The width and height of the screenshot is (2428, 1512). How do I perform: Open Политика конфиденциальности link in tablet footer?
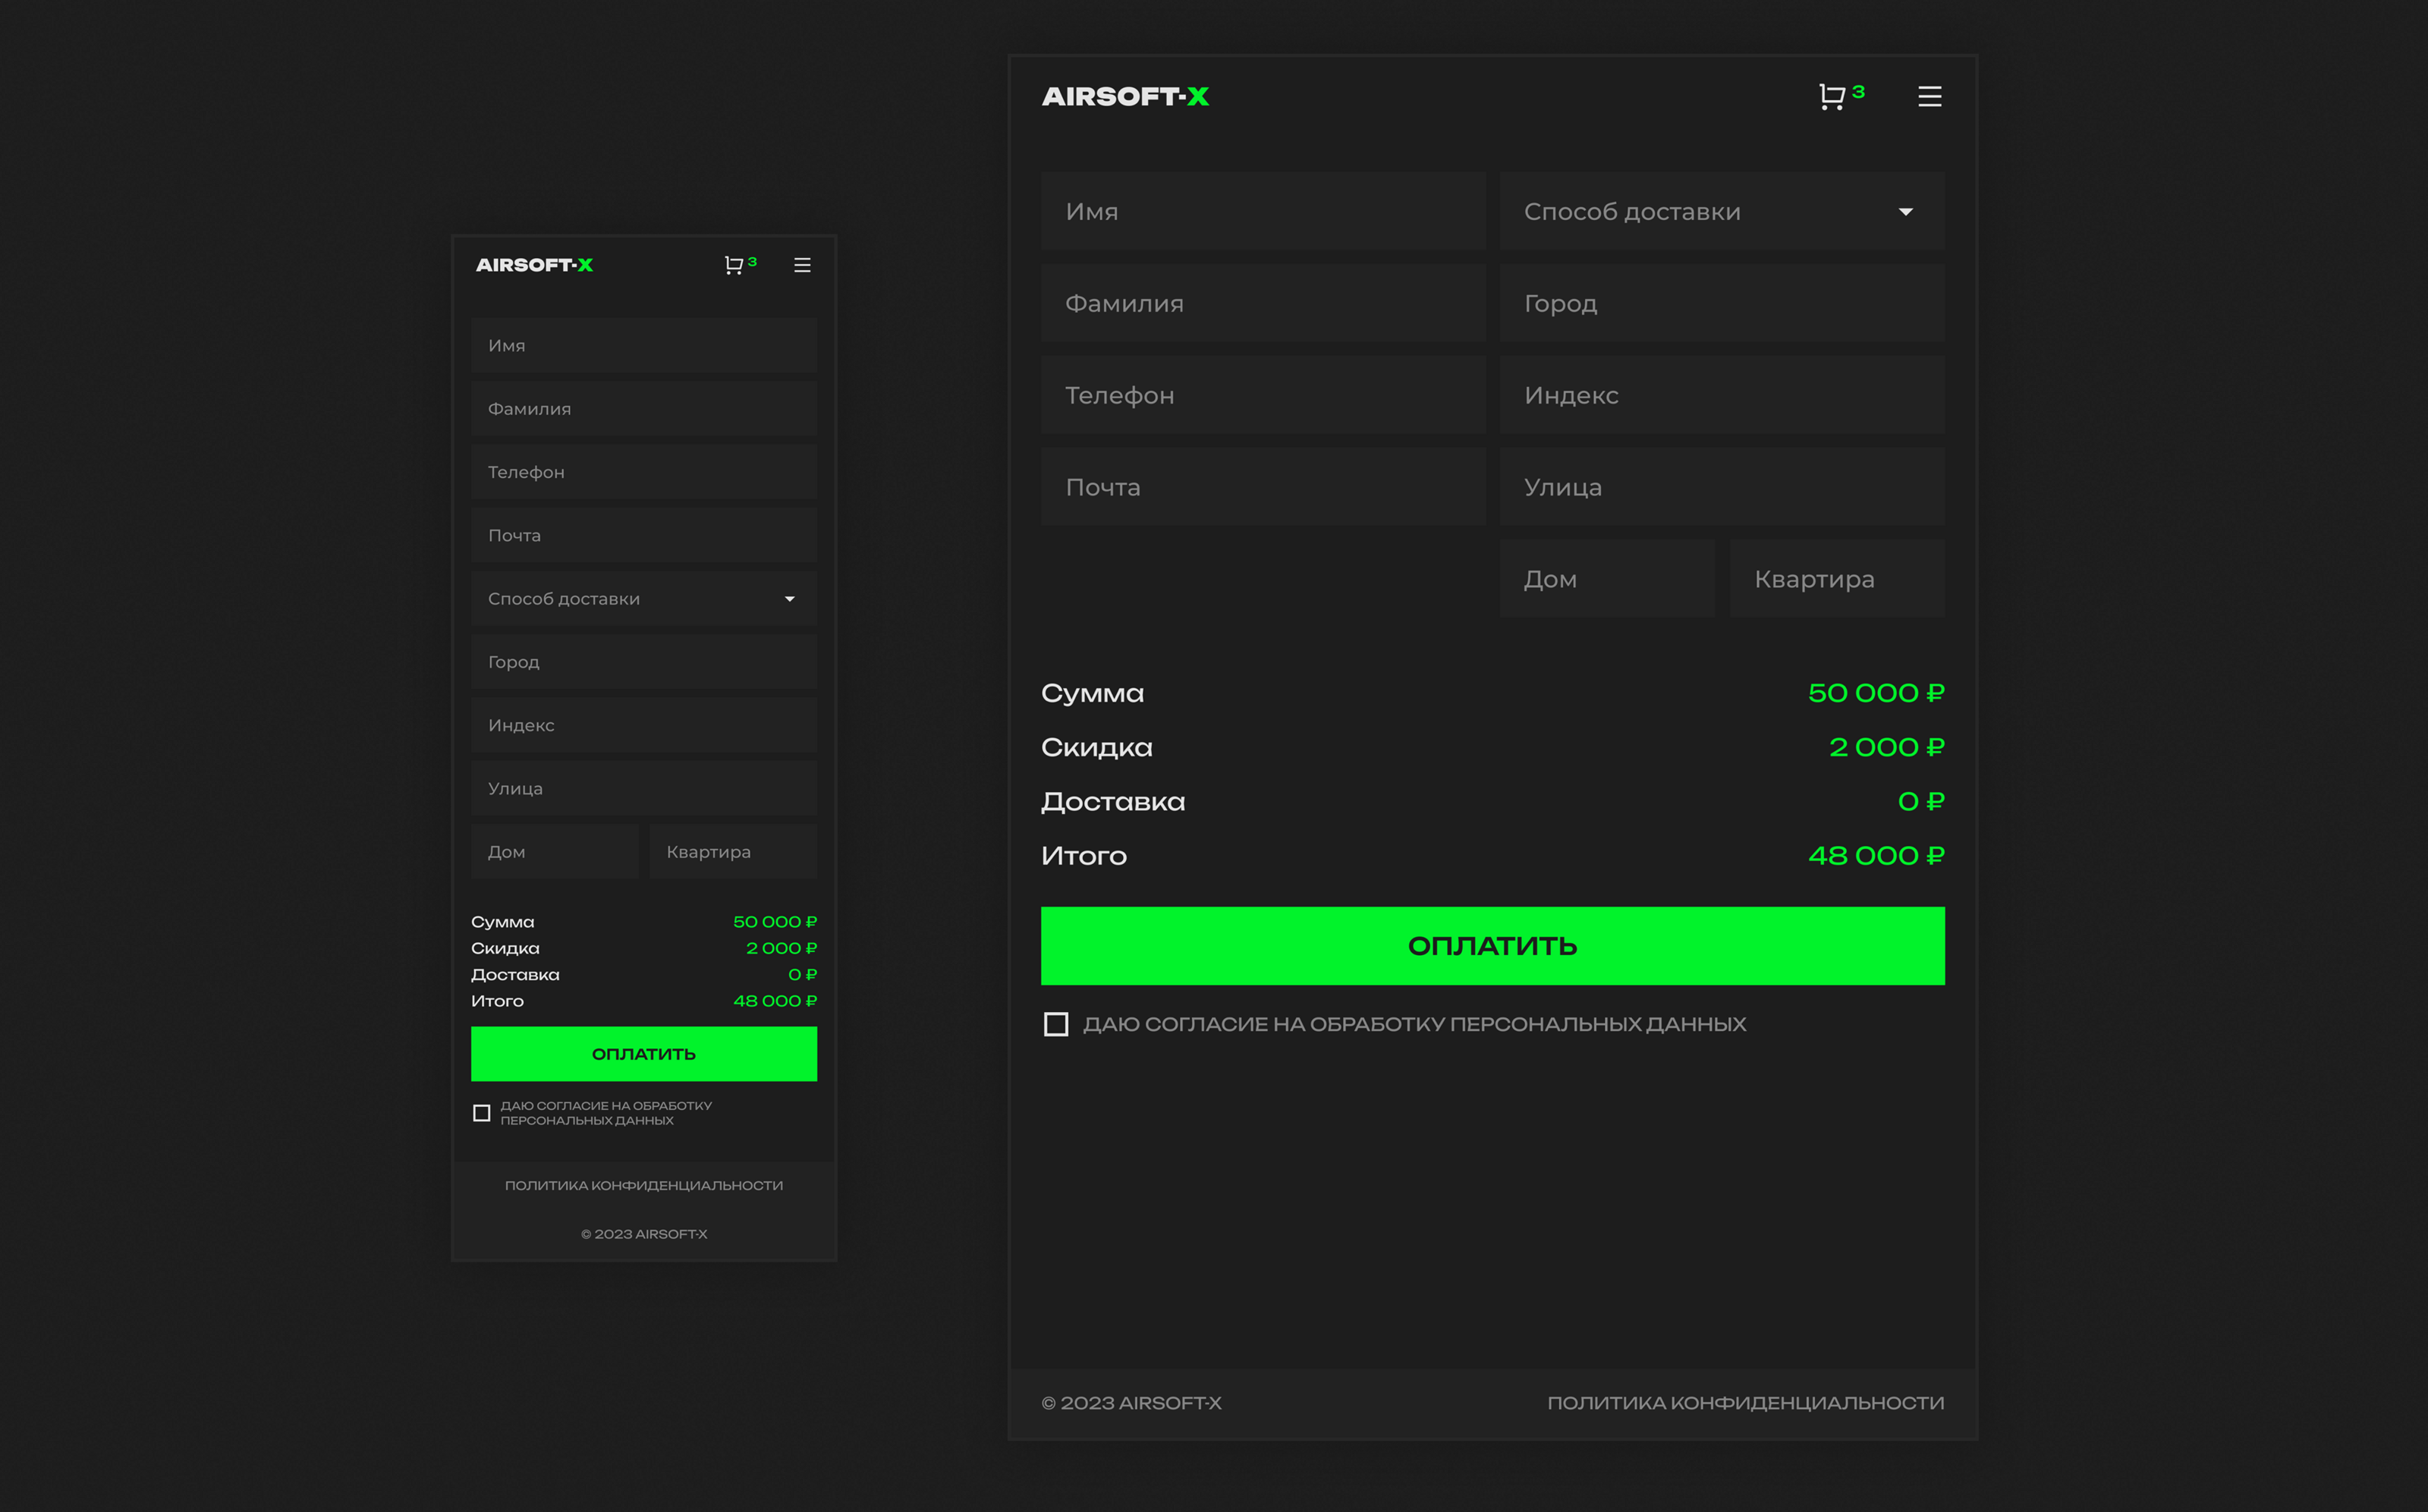click(1745, 1403)
